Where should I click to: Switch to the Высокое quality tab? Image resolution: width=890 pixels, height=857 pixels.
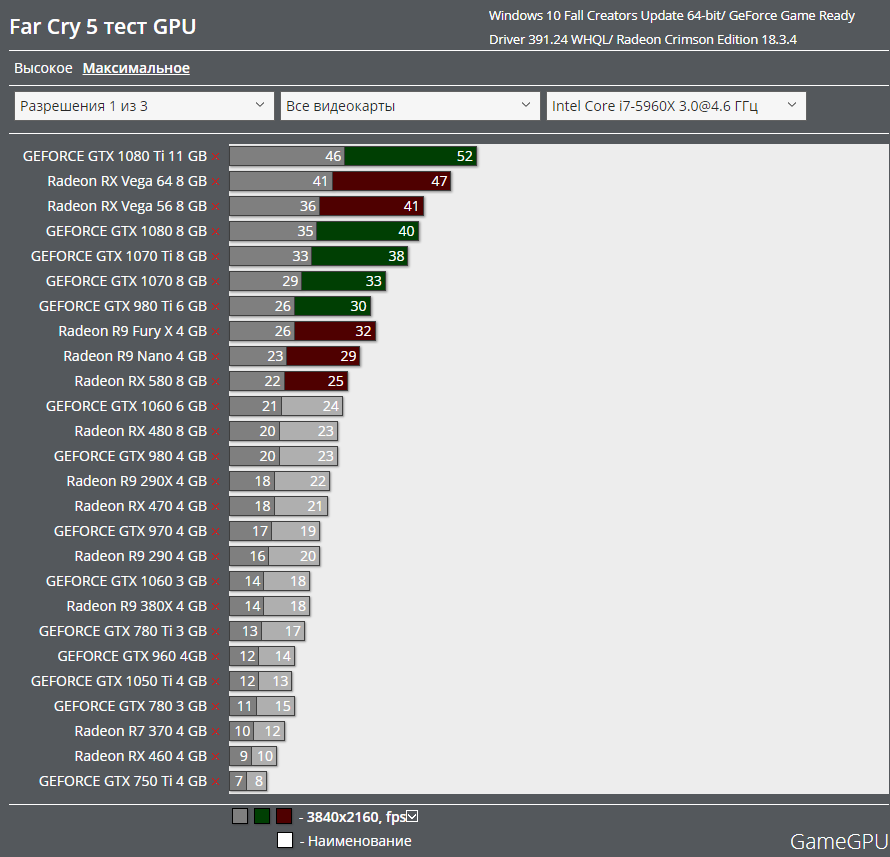pyautogui.click(x=43, y=68)
